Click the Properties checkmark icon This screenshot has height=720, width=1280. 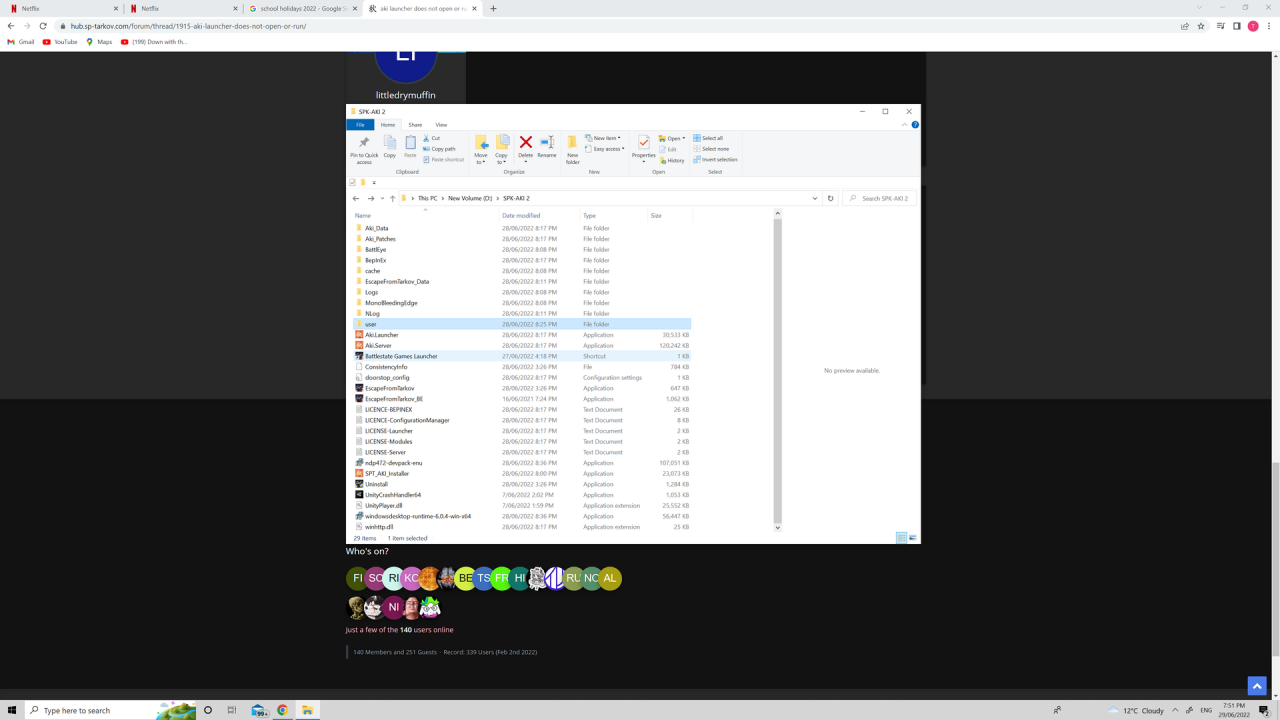coord(644,143)
